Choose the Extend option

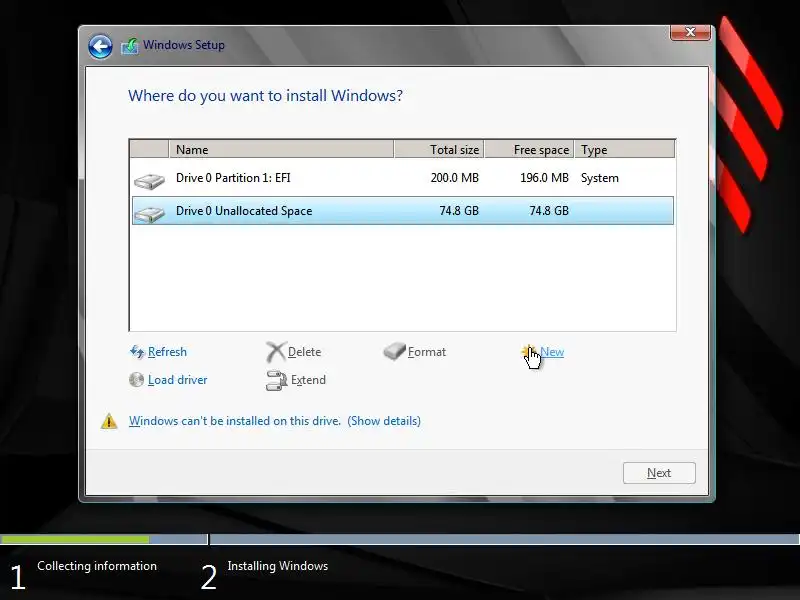(308, 380)
